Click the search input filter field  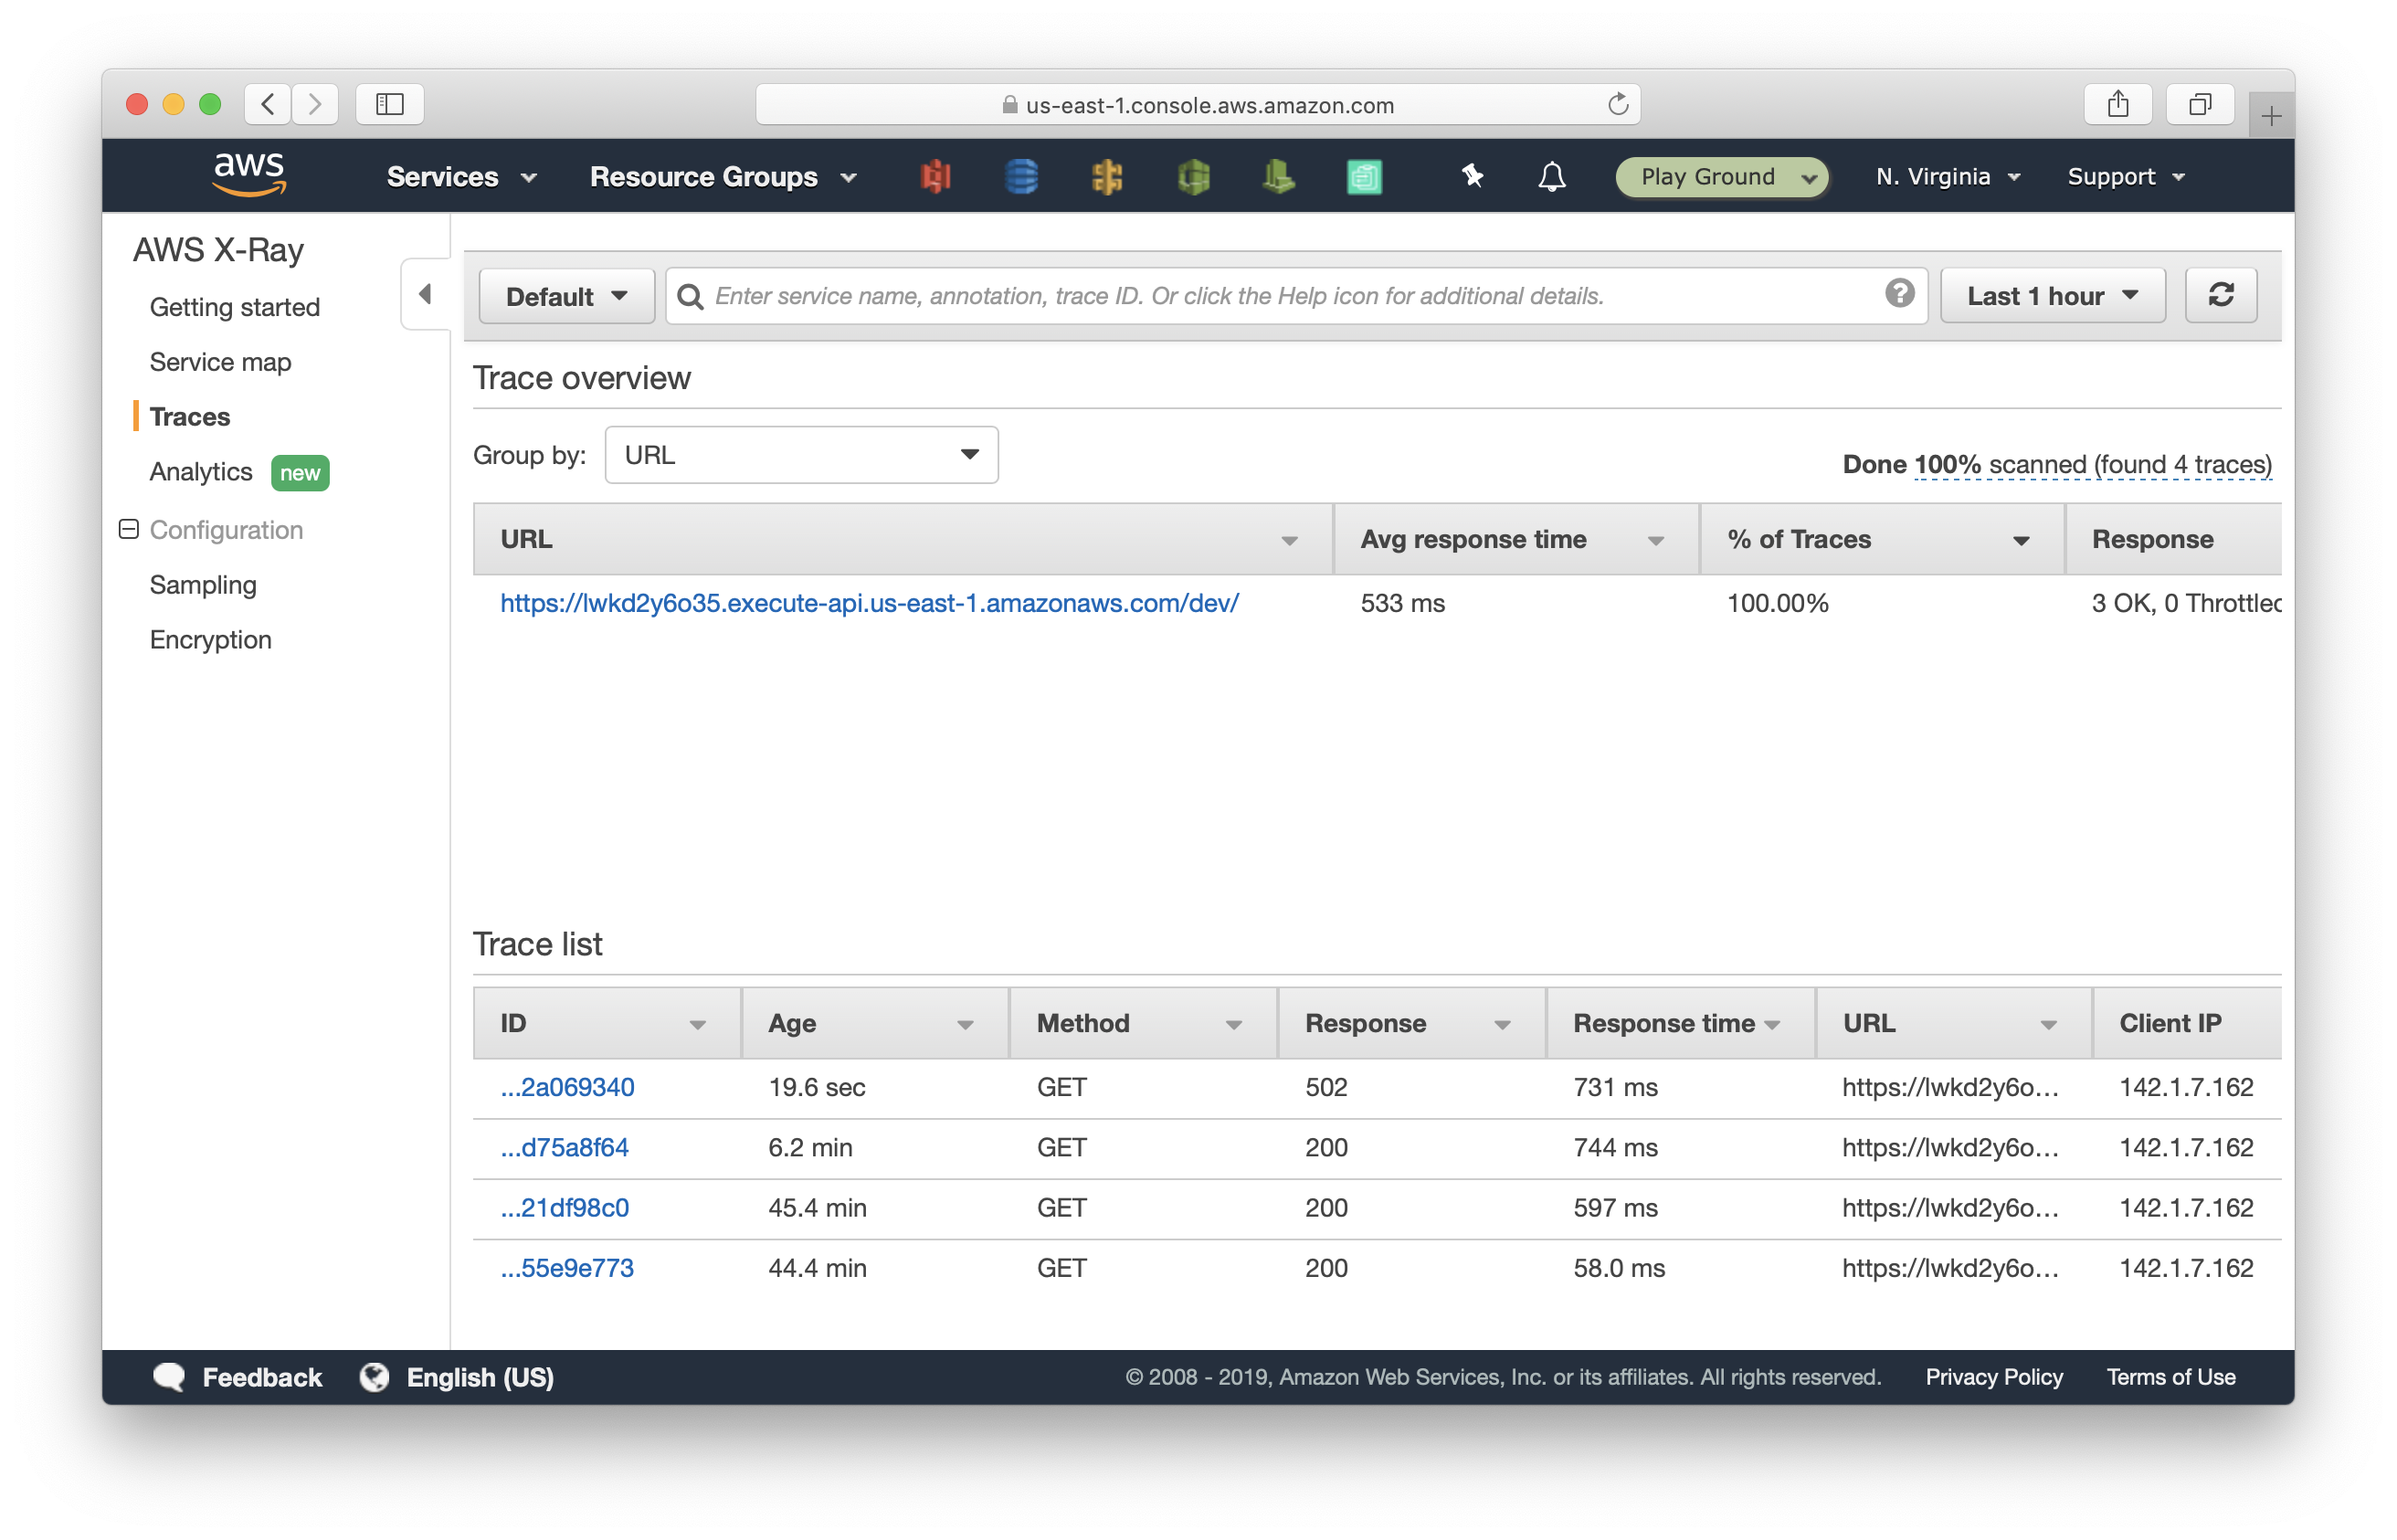coord(1293,295)
